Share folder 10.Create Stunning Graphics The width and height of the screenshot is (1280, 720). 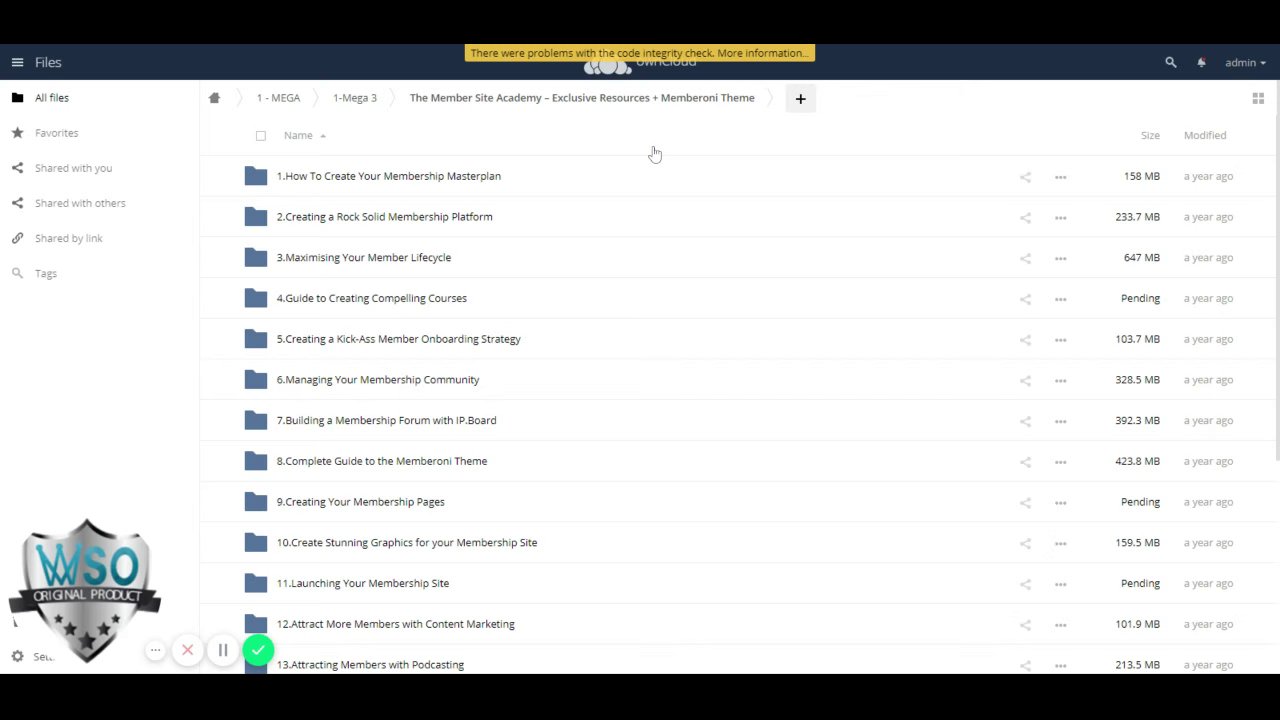1025,544
